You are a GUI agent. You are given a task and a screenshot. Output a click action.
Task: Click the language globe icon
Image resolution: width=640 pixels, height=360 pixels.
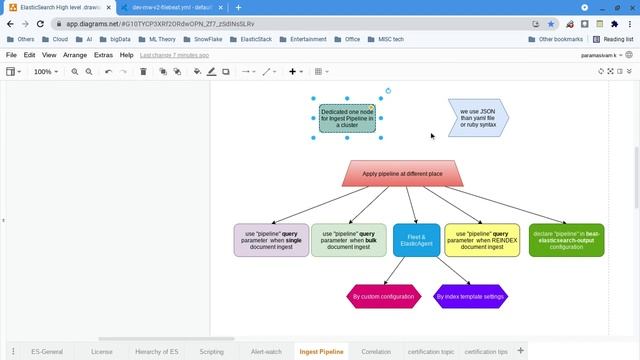click(x=629, y=55)
